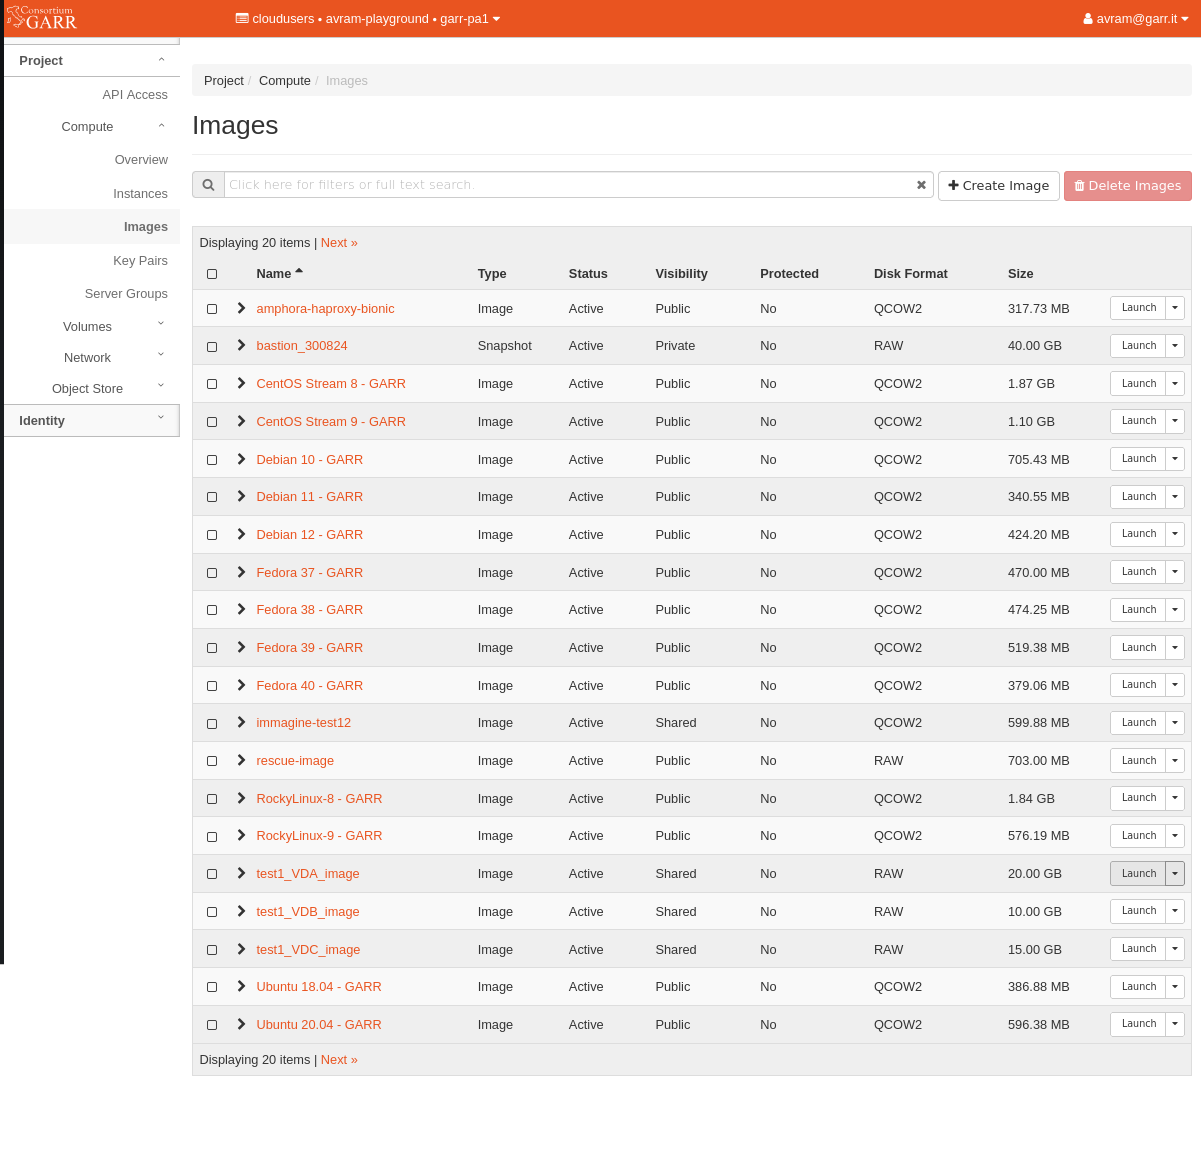Expand details for bastion_300824 row
This screenshot has height=1158, width=1201.
(x=241, y=345)
